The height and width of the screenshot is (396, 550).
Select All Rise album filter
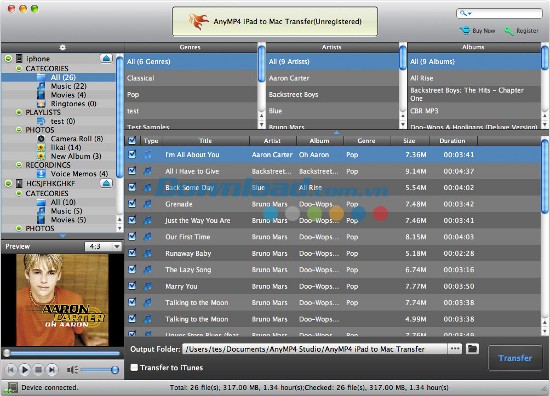coord(474,78)
